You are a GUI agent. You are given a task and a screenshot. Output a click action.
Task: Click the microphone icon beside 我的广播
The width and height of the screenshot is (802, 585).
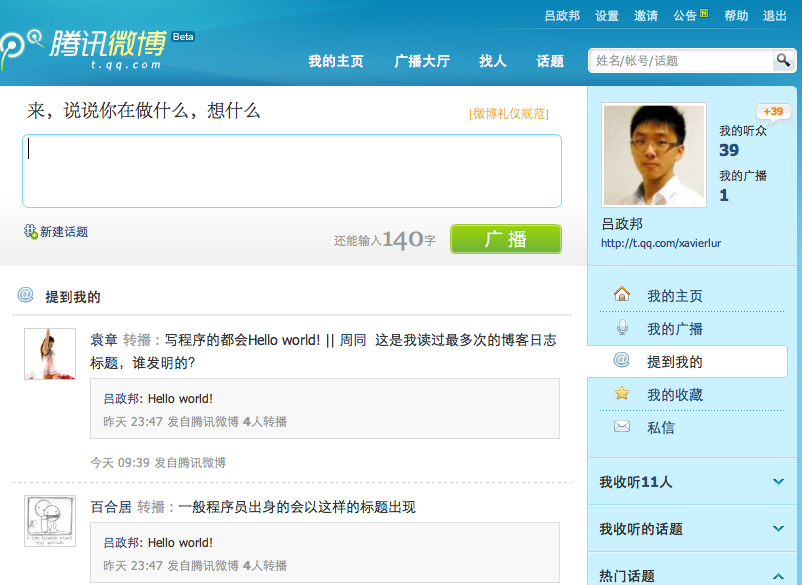[622, 328]
